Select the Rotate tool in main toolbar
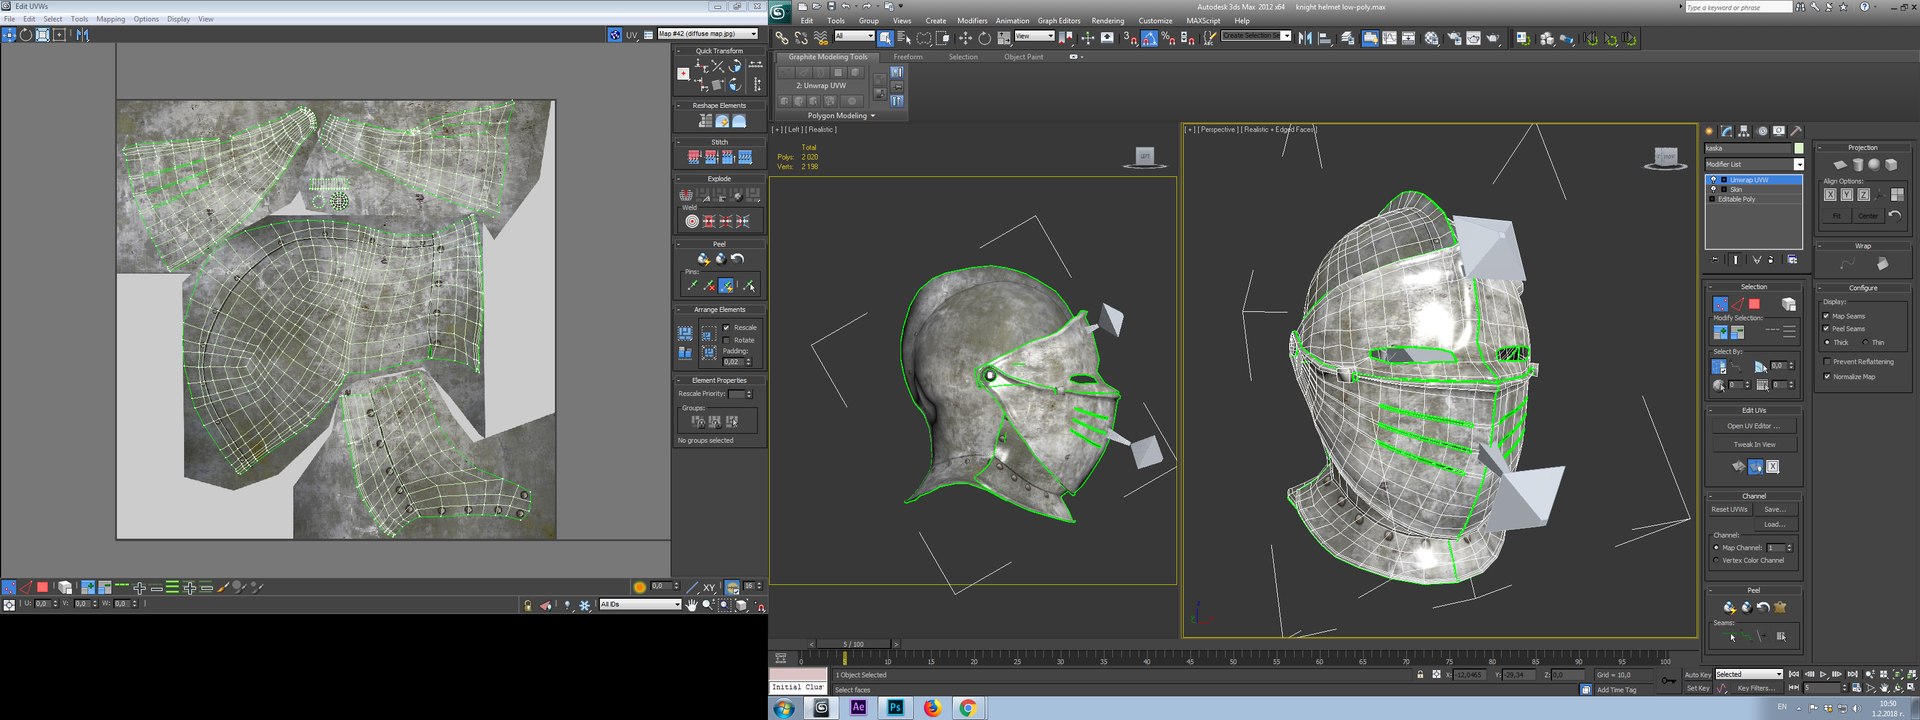 click(984, 38)
